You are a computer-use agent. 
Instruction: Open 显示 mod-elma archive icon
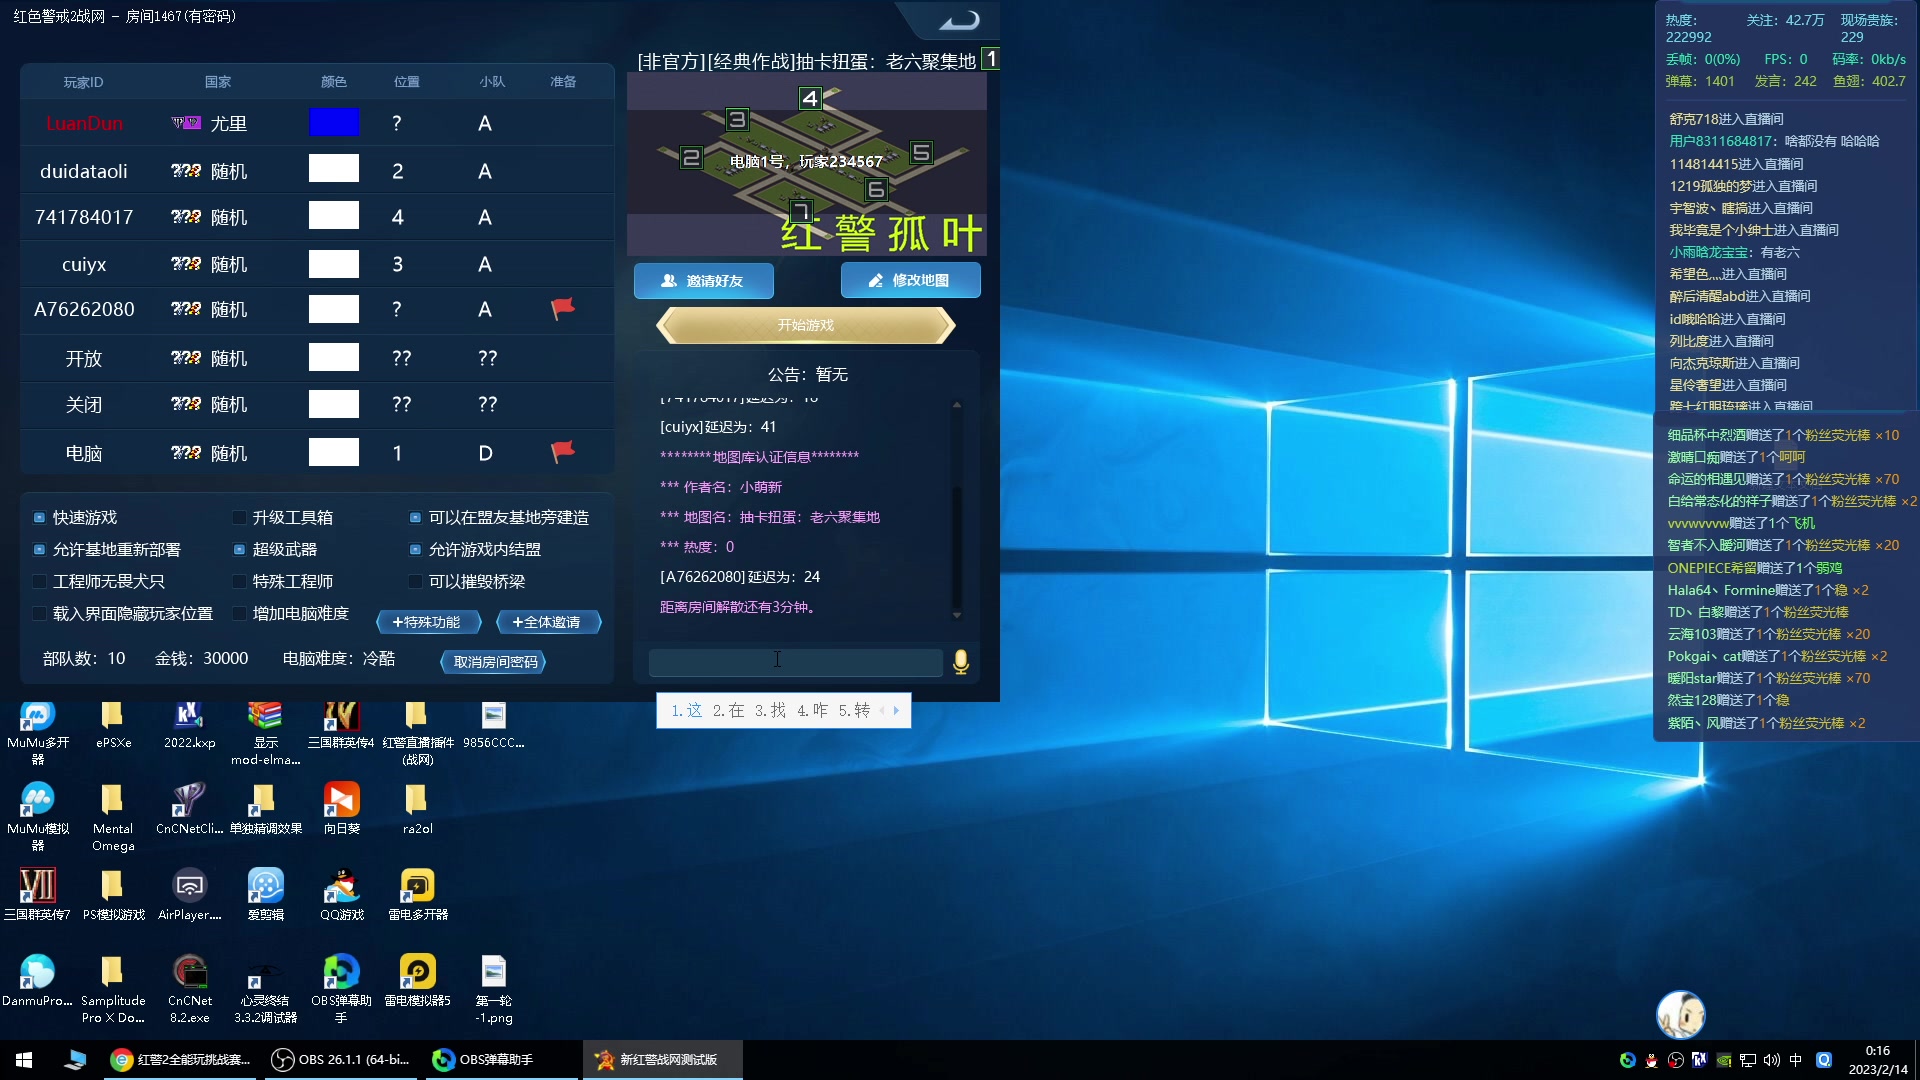tap(265, 733)
